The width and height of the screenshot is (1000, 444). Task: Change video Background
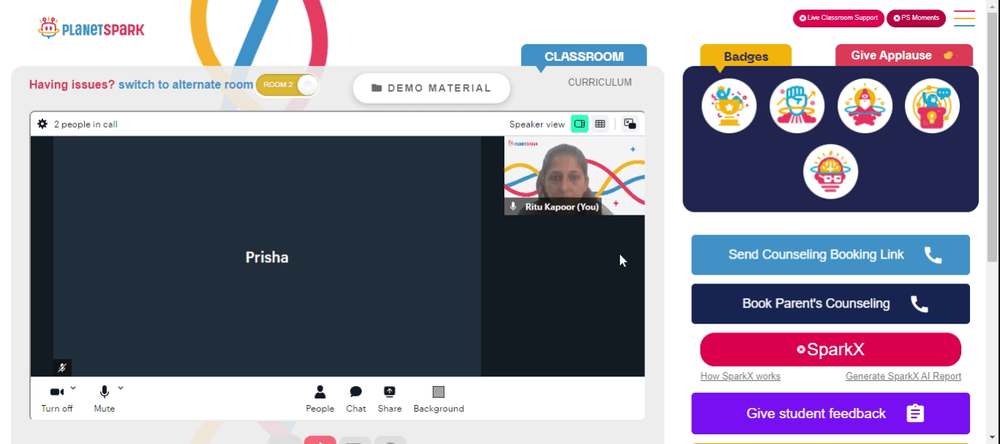(439, 399)
